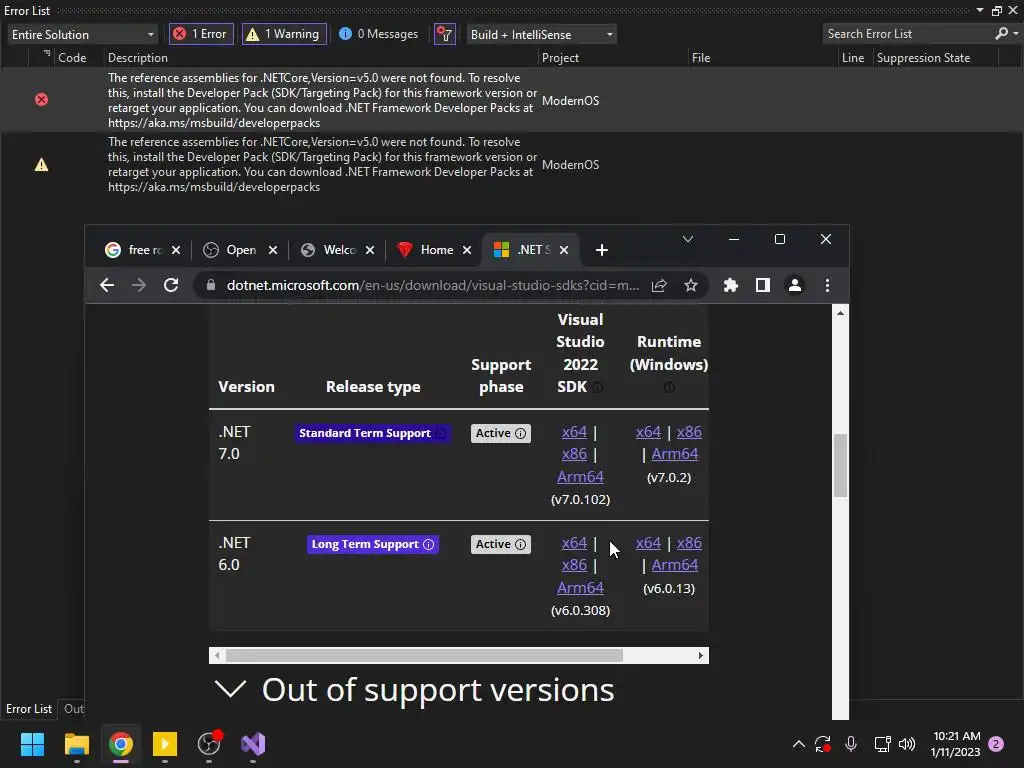This screenshot has height=768, width=1024.
Task: Close the 'Home' browser tab
Action: (467, 250)
